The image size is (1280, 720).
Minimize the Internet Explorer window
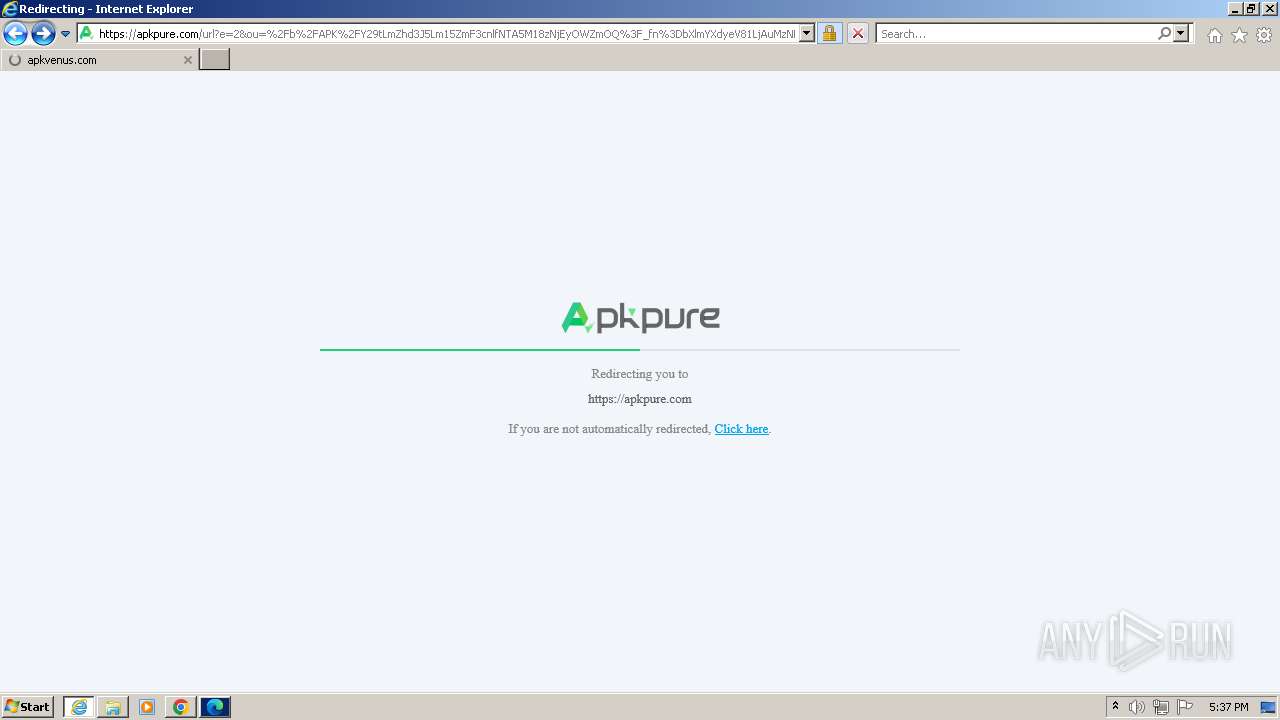tap(1236, 8)
